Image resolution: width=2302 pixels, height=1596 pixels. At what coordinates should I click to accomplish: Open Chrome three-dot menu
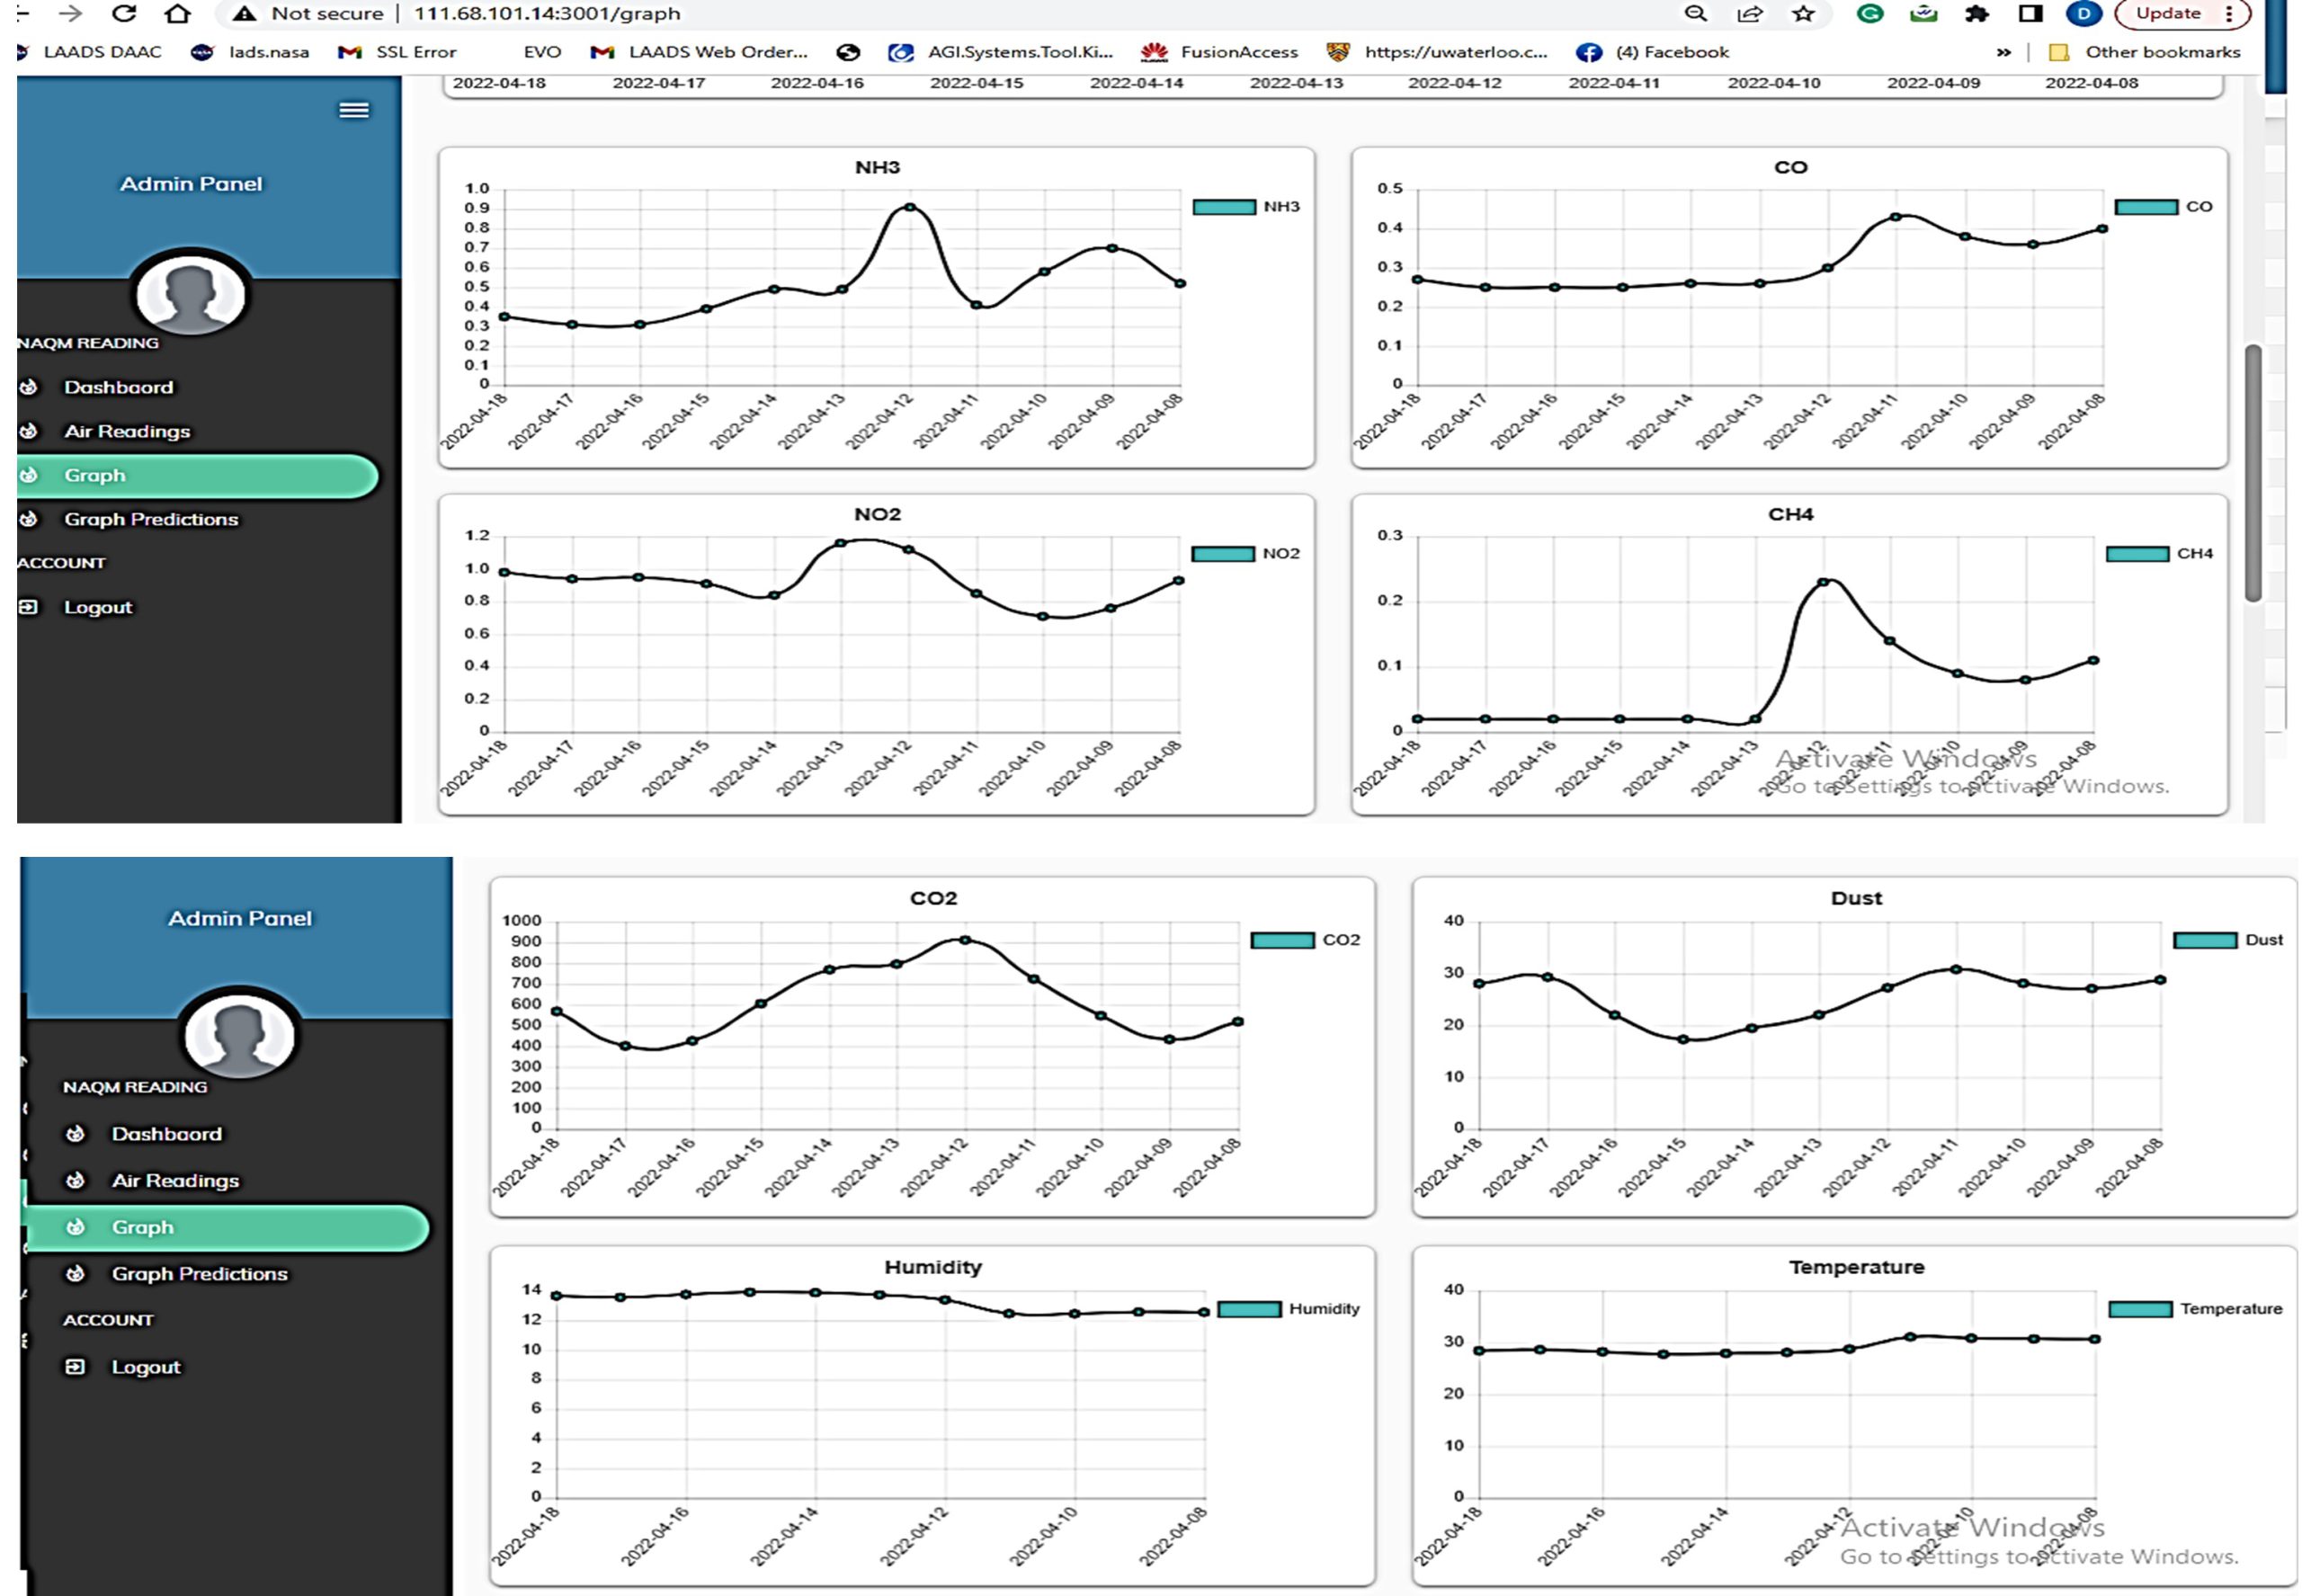pos(2229,13)
